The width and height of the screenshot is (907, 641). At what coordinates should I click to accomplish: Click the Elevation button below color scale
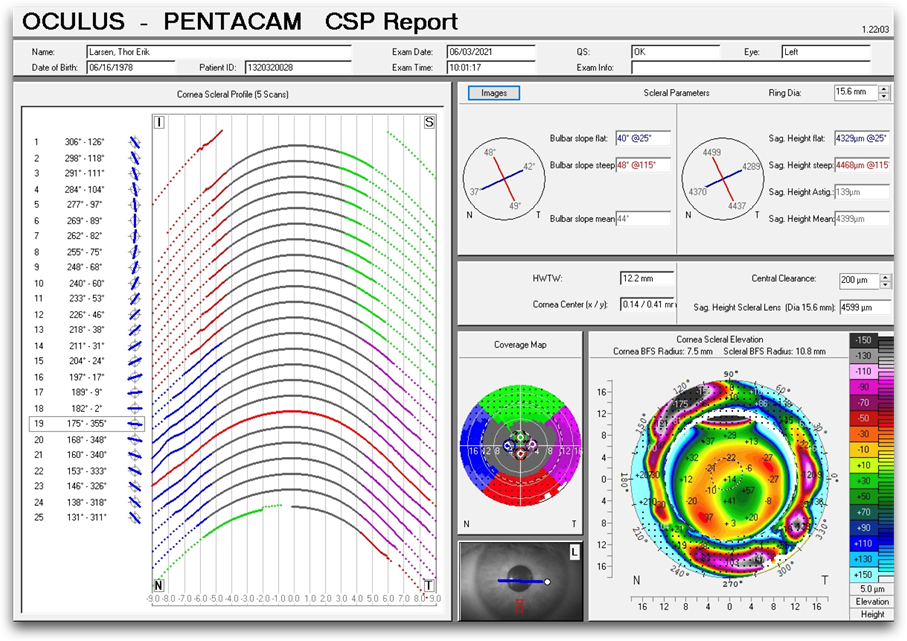pyautogui.click(x=872, y=602)
